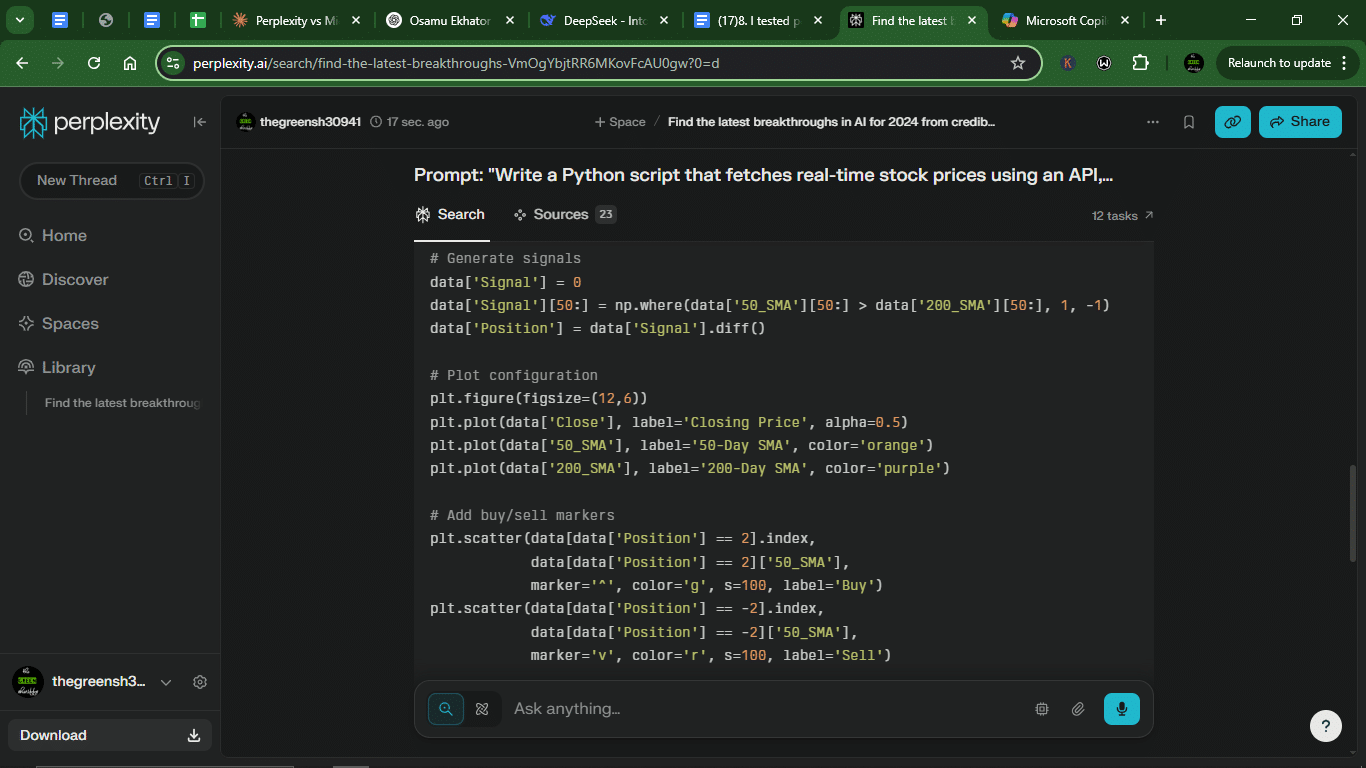Go back in the browser
This screenshot has width=1366, height=768.
[x=22, y=63]
